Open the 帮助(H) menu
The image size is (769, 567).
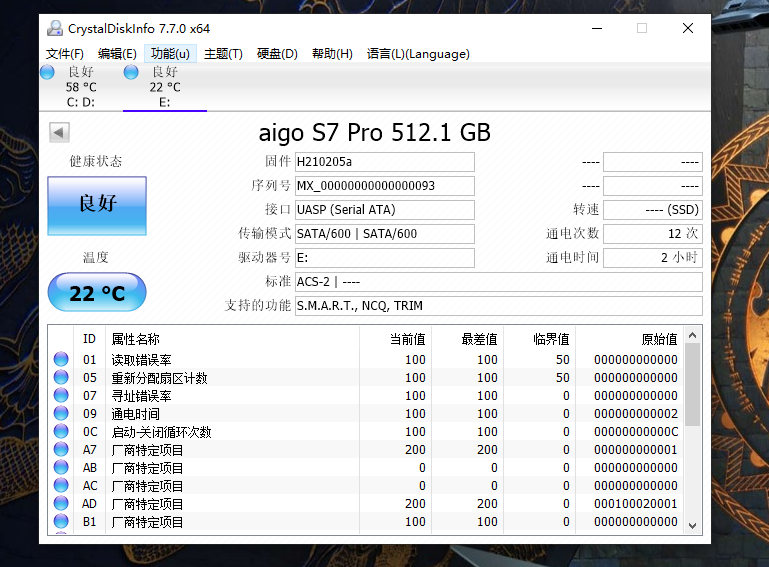point(332,53)
